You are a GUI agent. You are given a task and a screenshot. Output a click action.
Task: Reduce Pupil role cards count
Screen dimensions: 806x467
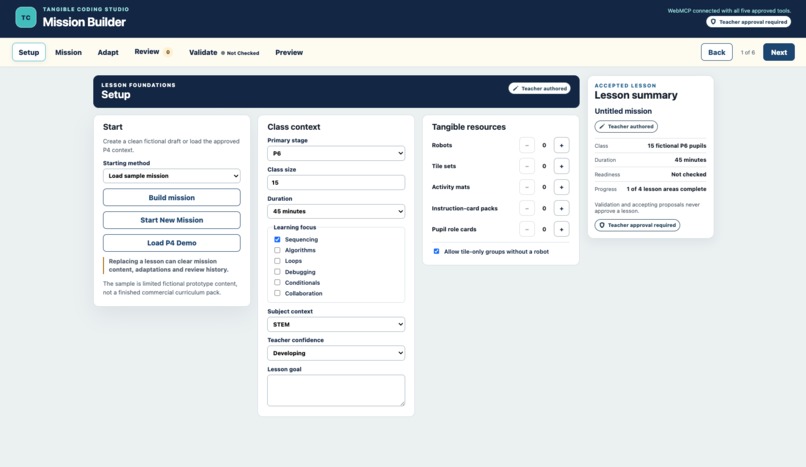tap(526, 229)
